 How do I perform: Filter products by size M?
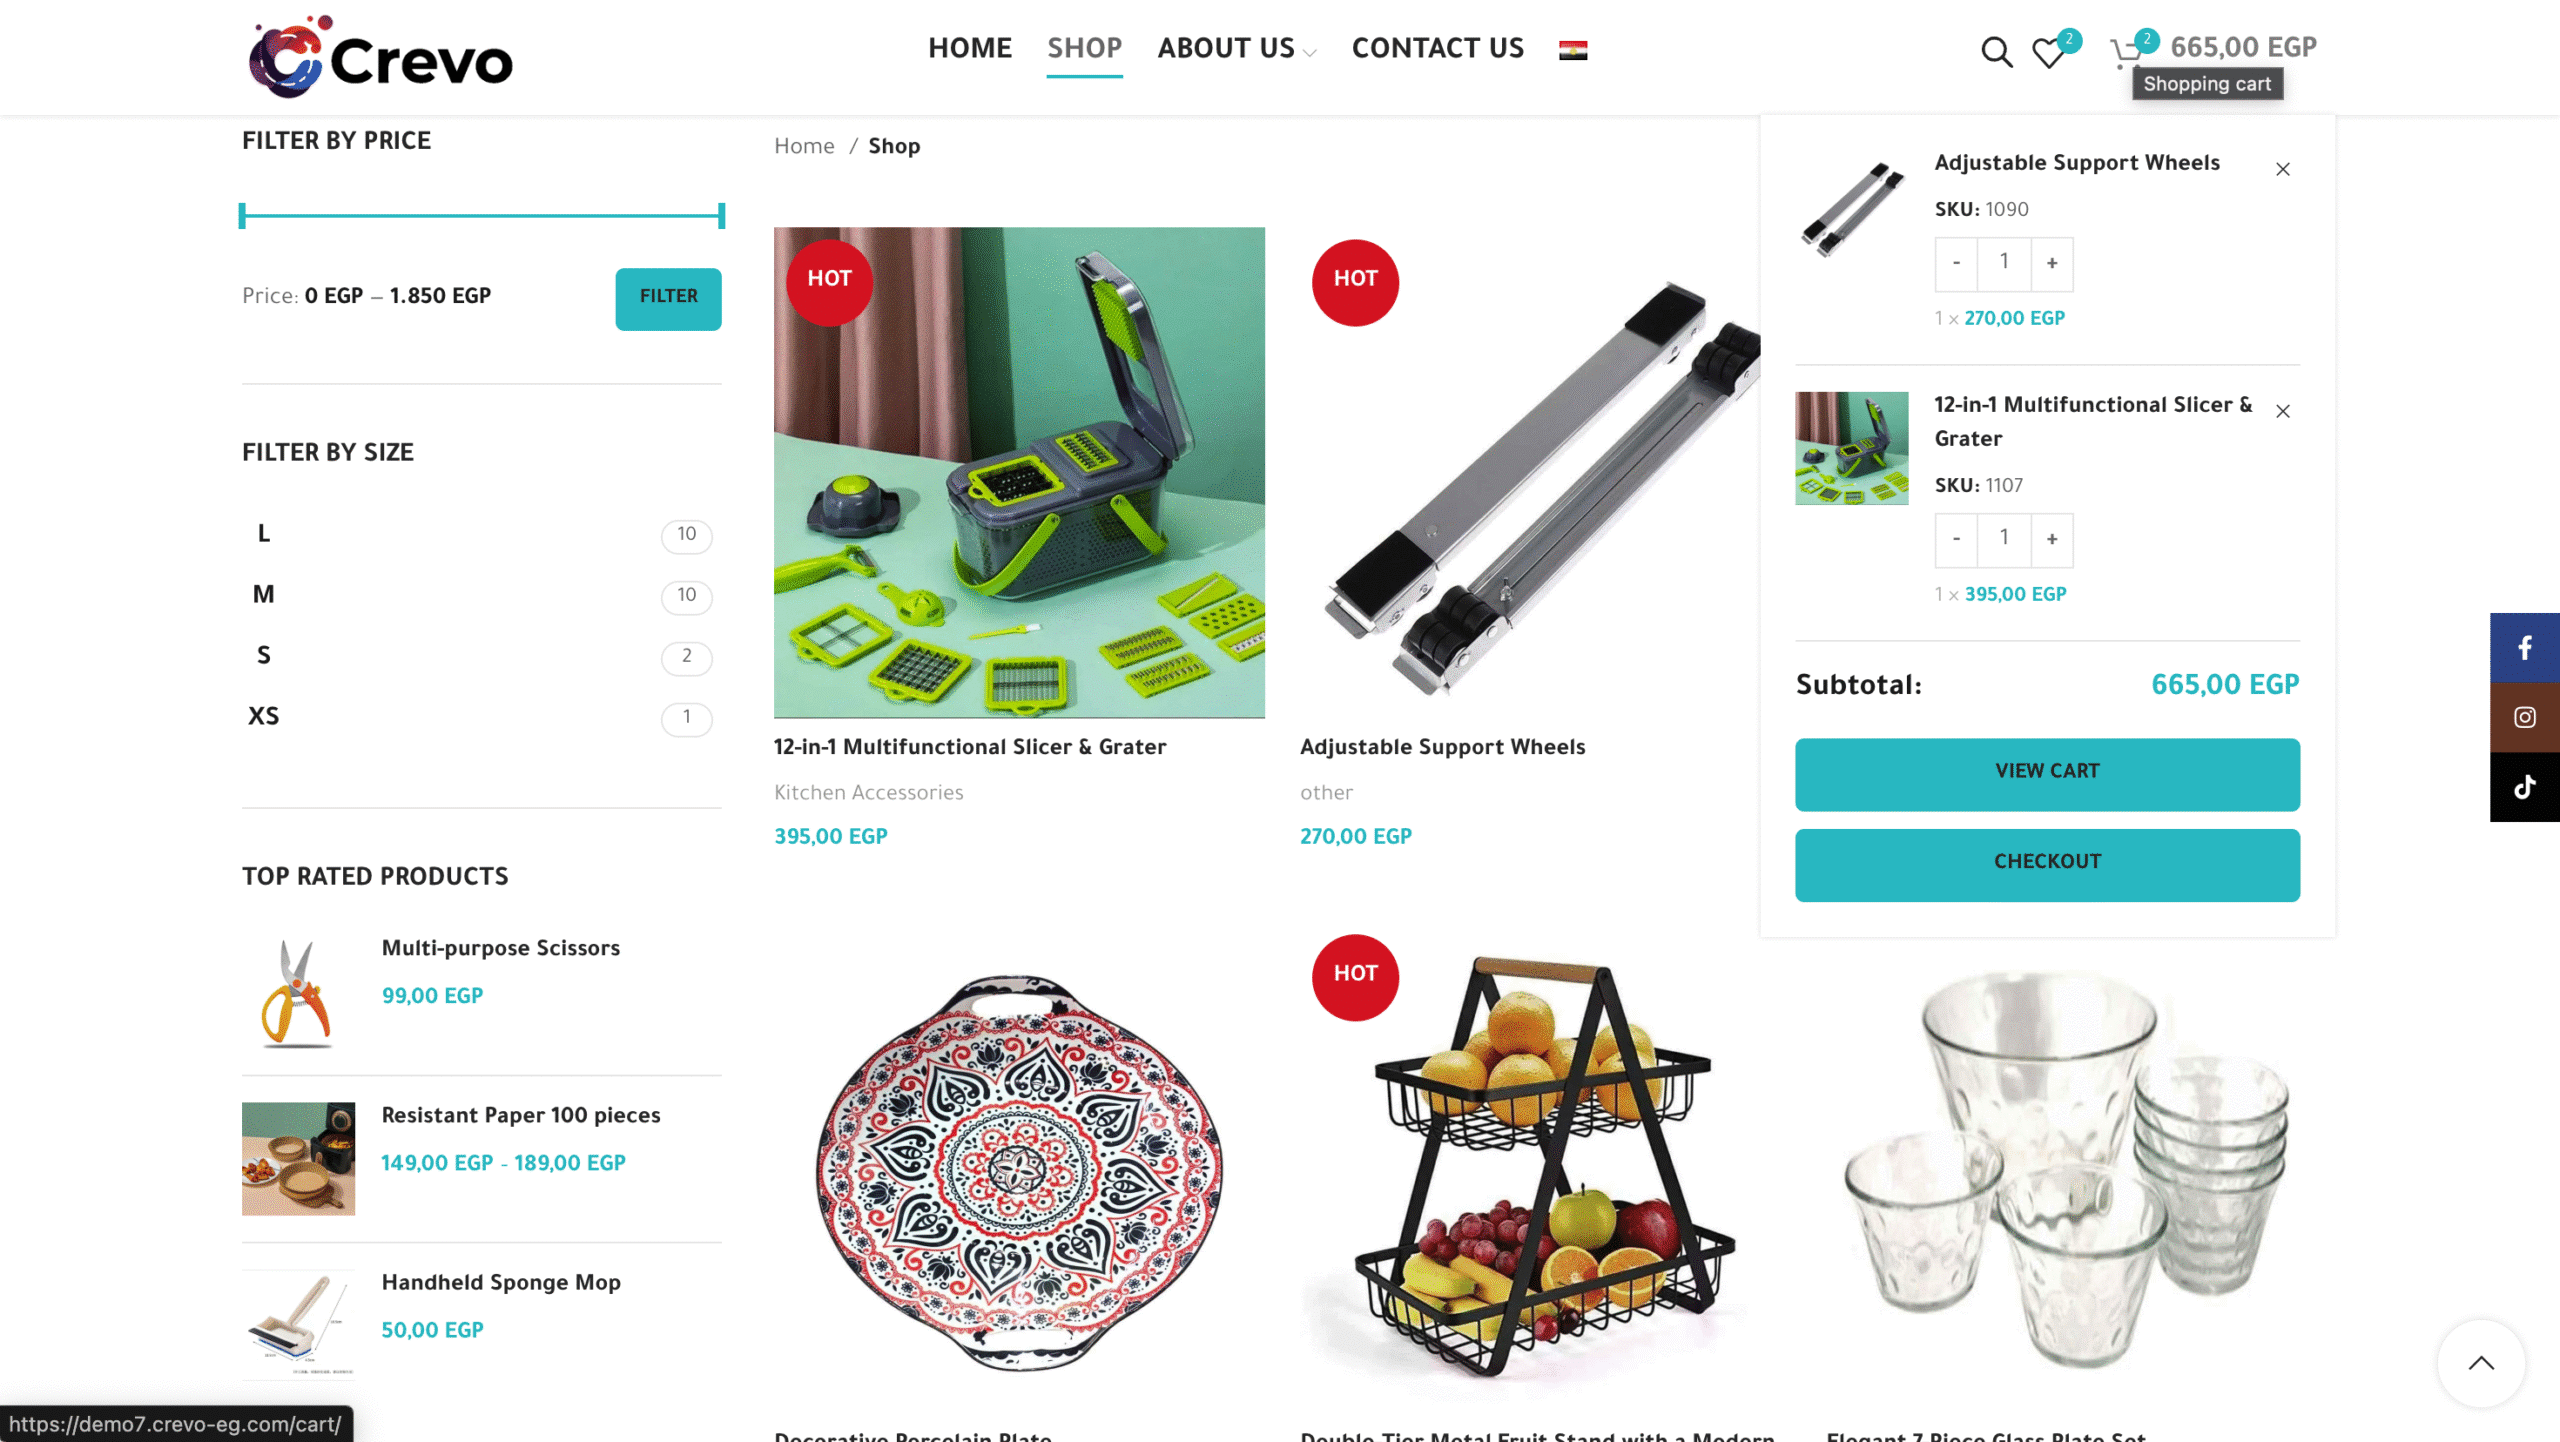263,595
